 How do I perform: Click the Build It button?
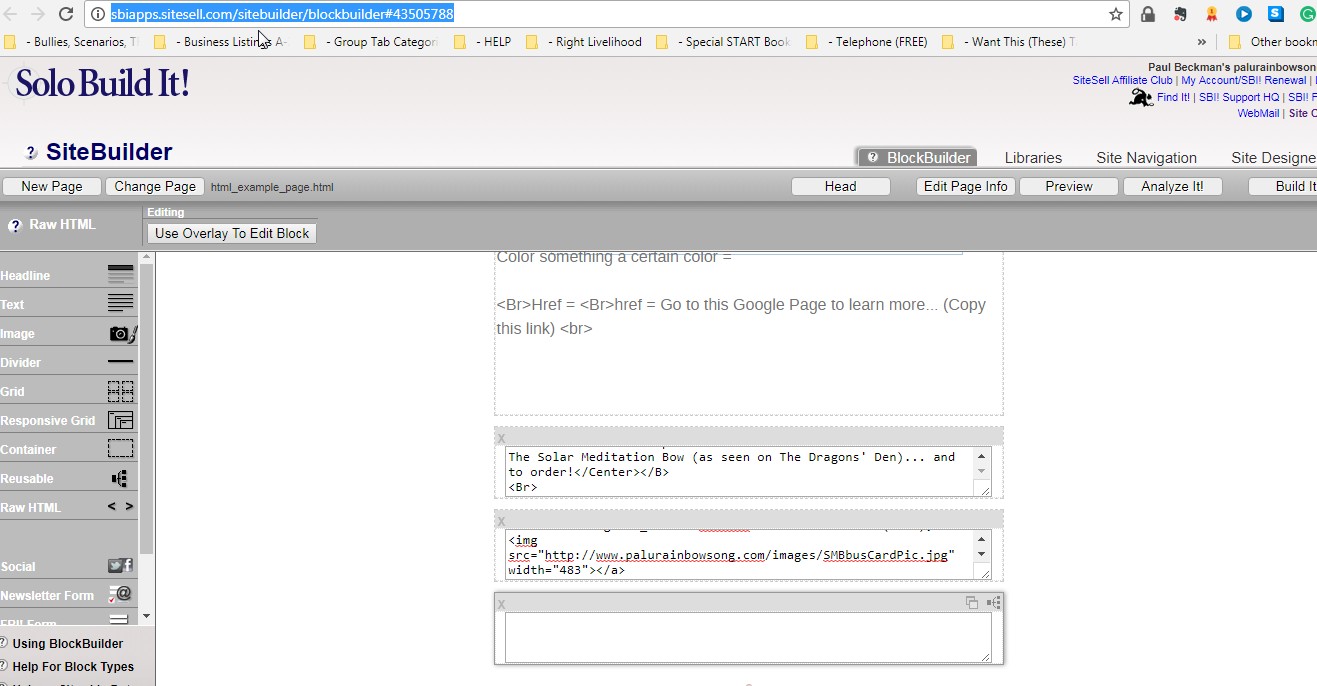pyautogui.click(x=1284, y=186)
